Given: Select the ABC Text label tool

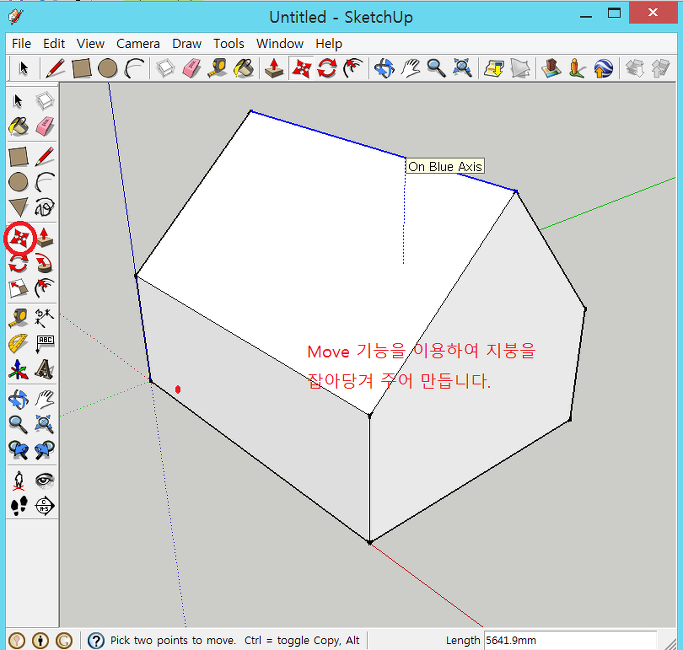Looking at the screenshot, I should pyautogui.click(x=44, y=344).
